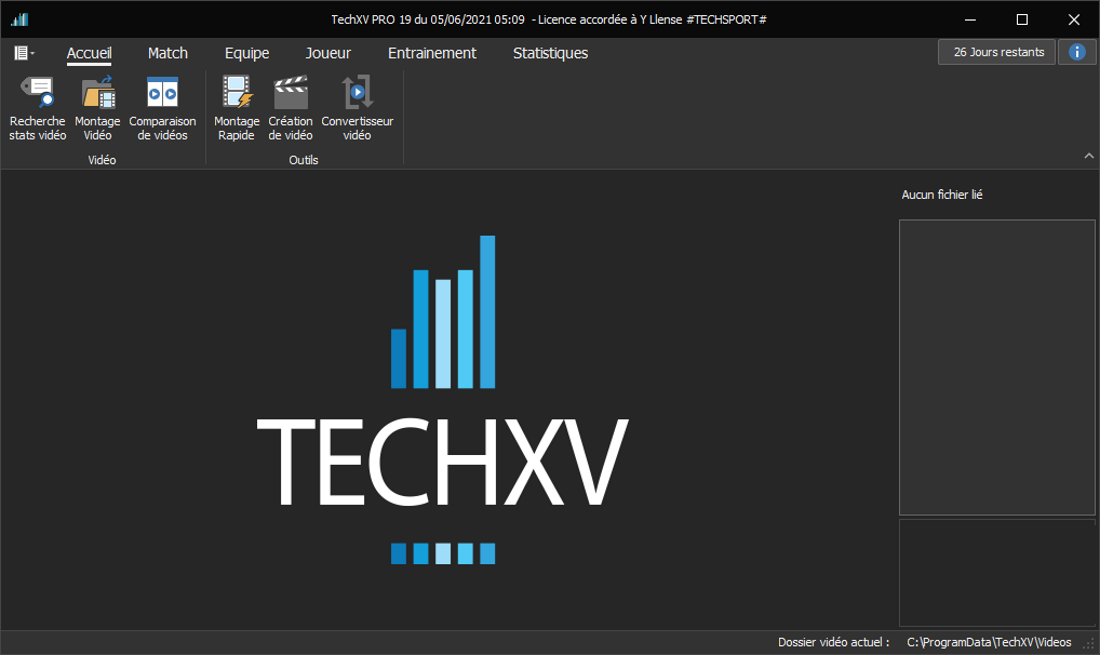Screen dimensions: 1100x655
Task: Switch to the Match tab
Action: [x=168, y=53]
